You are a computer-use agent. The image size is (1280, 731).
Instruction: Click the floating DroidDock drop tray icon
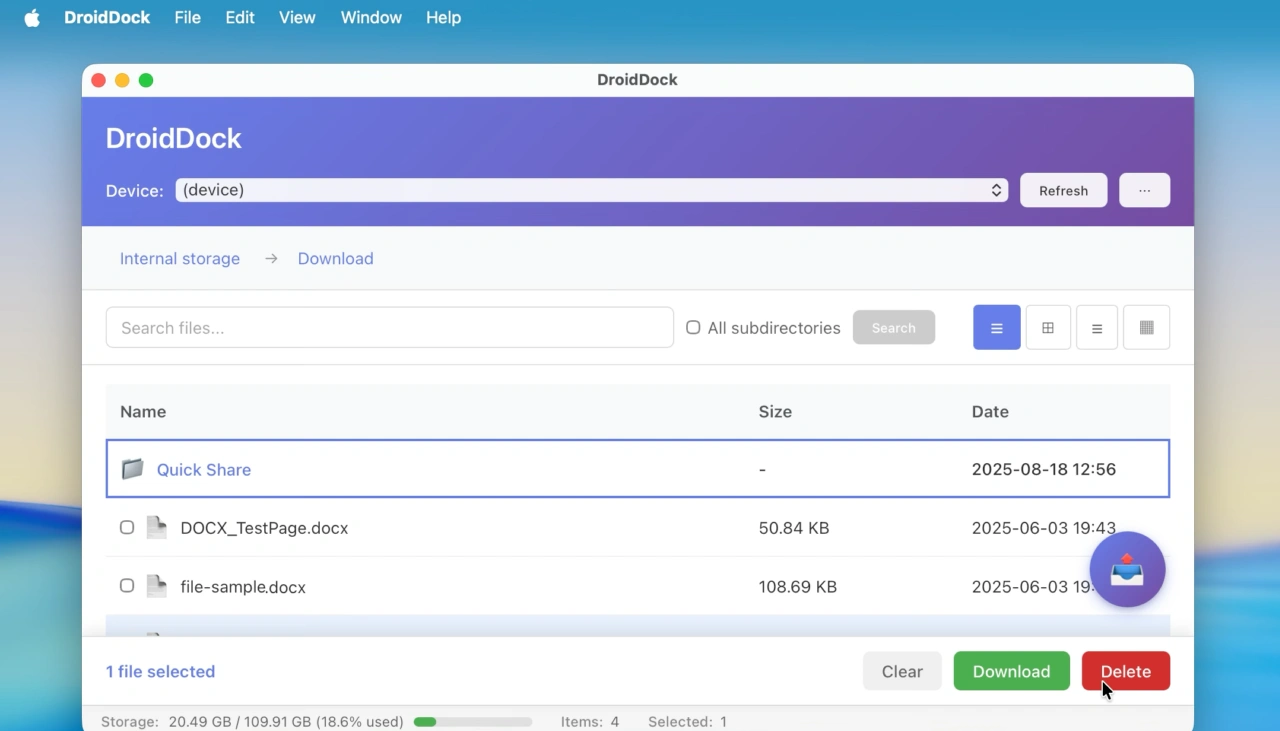[1127, 569]
